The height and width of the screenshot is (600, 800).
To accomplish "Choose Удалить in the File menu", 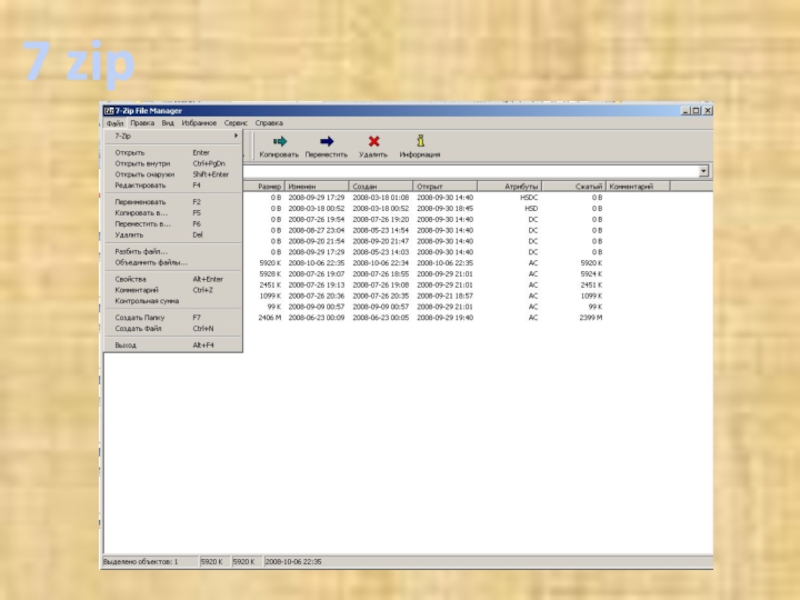I will (173, 235).
